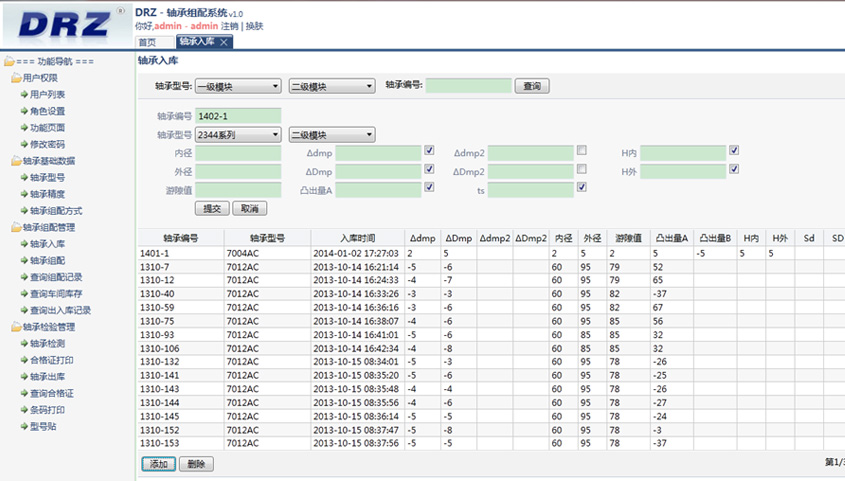845x481 pixels.
Task: Open the 二级模块 dropdown in search bar
Action: (x=331, y=87)
